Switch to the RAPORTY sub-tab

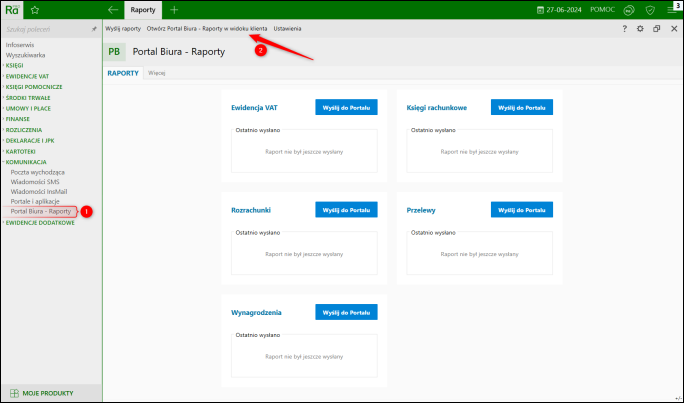click(x=123, y=73)
